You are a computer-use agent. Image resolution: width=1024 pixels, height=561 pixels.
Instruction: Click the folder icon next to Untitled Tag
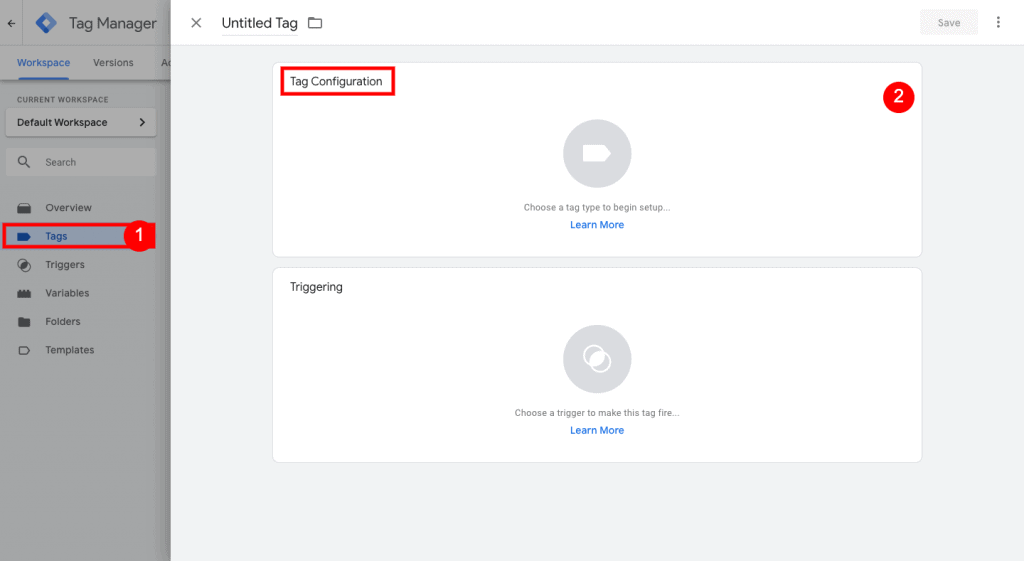tap(315, 23)
